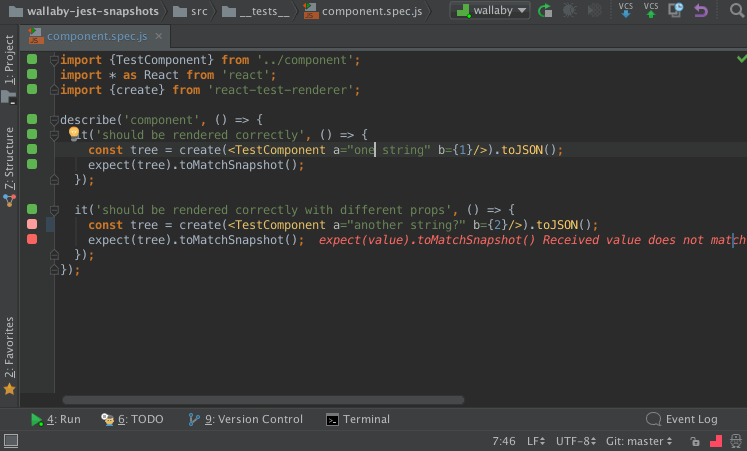Open the 7: Structure tool window
The width and height of the screenshot is (747, 451).
coord(9,159)
